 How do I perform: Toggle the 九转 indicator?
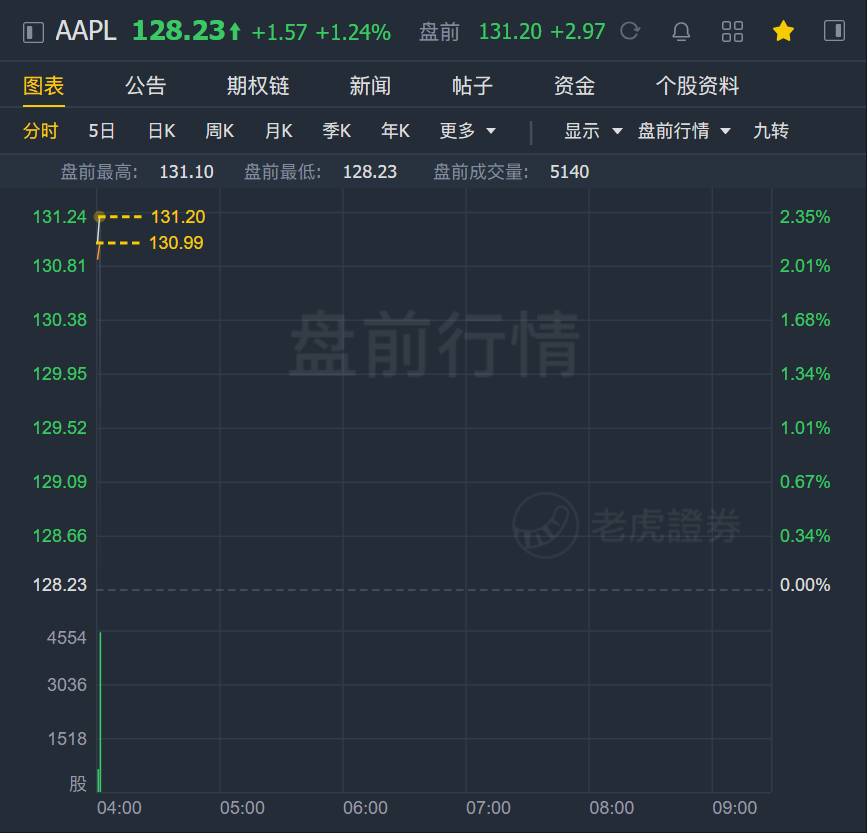tap(771, 131)
